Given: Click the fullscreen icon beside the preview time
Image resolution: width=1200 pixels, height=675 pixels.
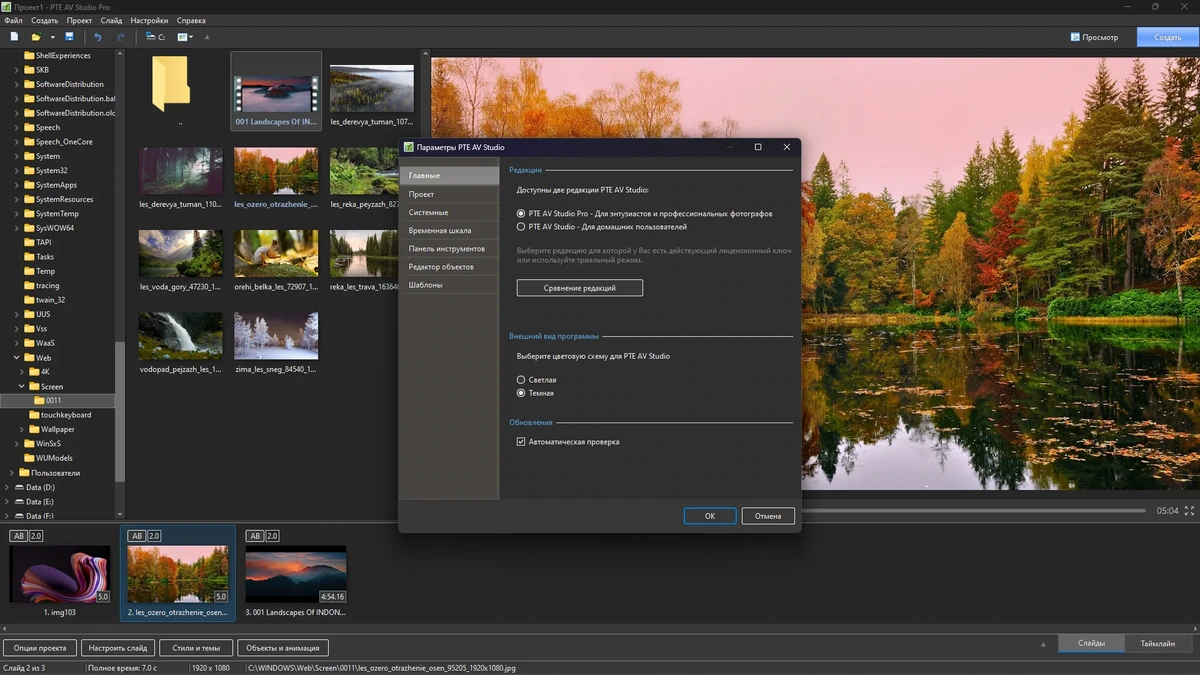Looking at the screenshot, I should (x=1189, y=511).
